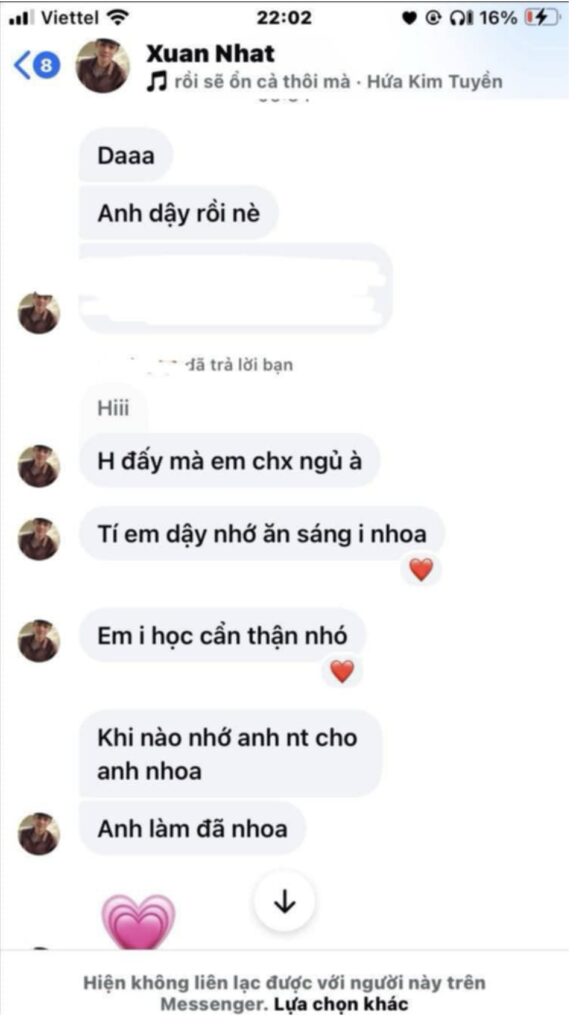The height and width of the screenshot is (1024, 576).
Task: Open the 'Lựa chọn khác' link
Action: 340,1004
